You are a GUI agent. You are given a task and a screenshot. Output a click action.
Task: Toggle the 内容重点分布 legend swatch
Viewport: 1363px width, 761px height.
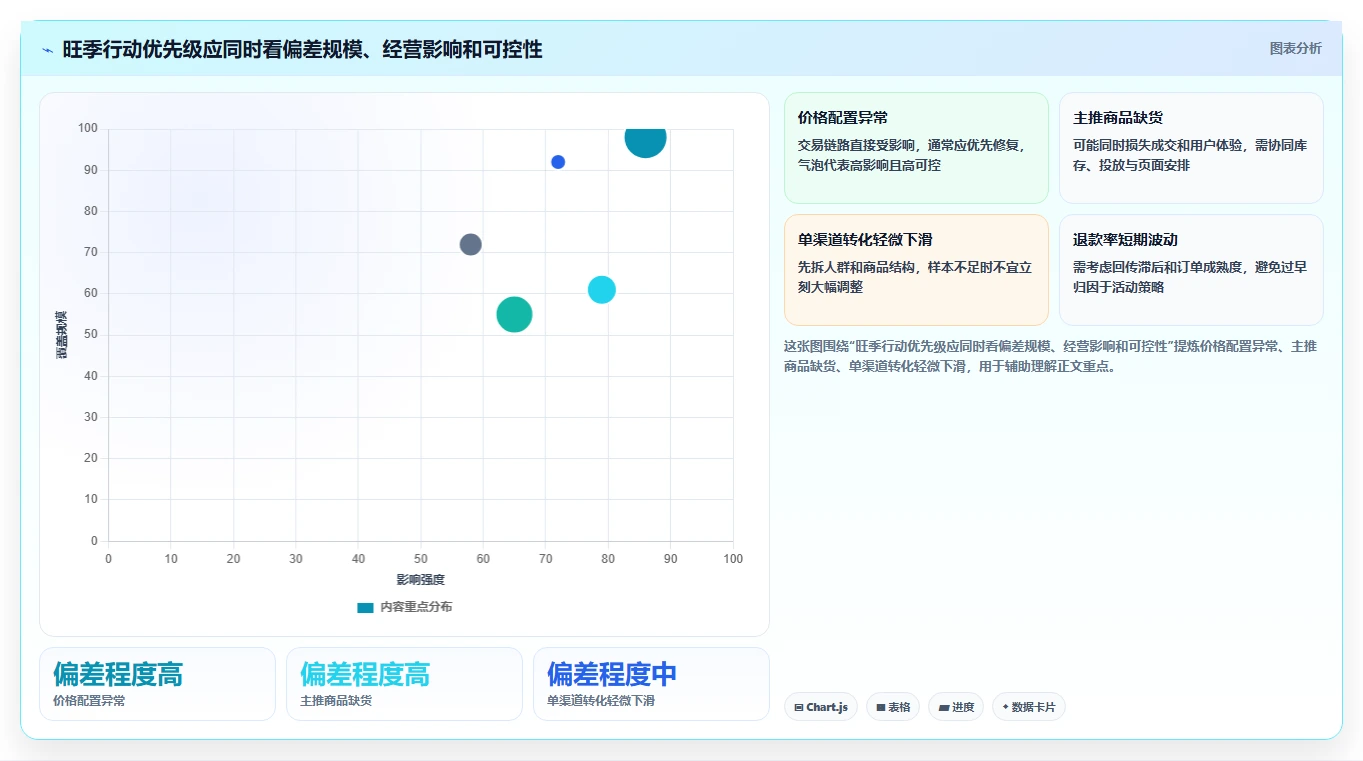365,607
